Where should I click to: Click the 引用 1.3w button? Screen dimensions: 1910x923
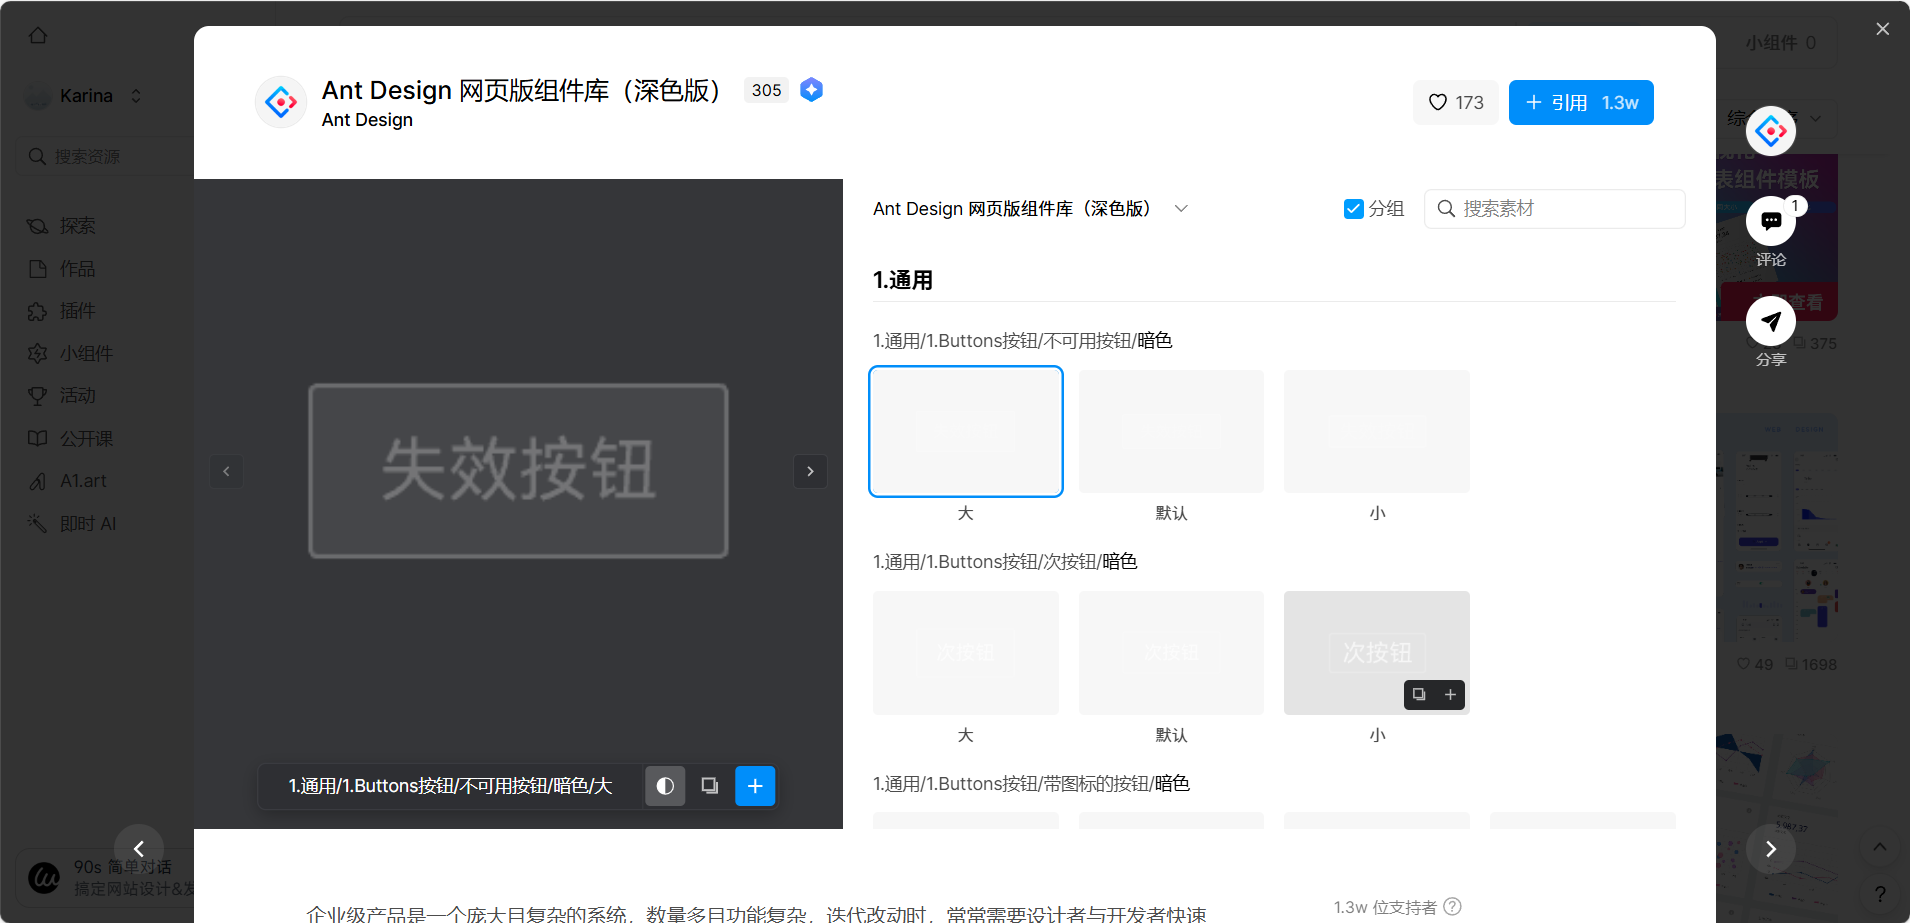coord(1581,103)
